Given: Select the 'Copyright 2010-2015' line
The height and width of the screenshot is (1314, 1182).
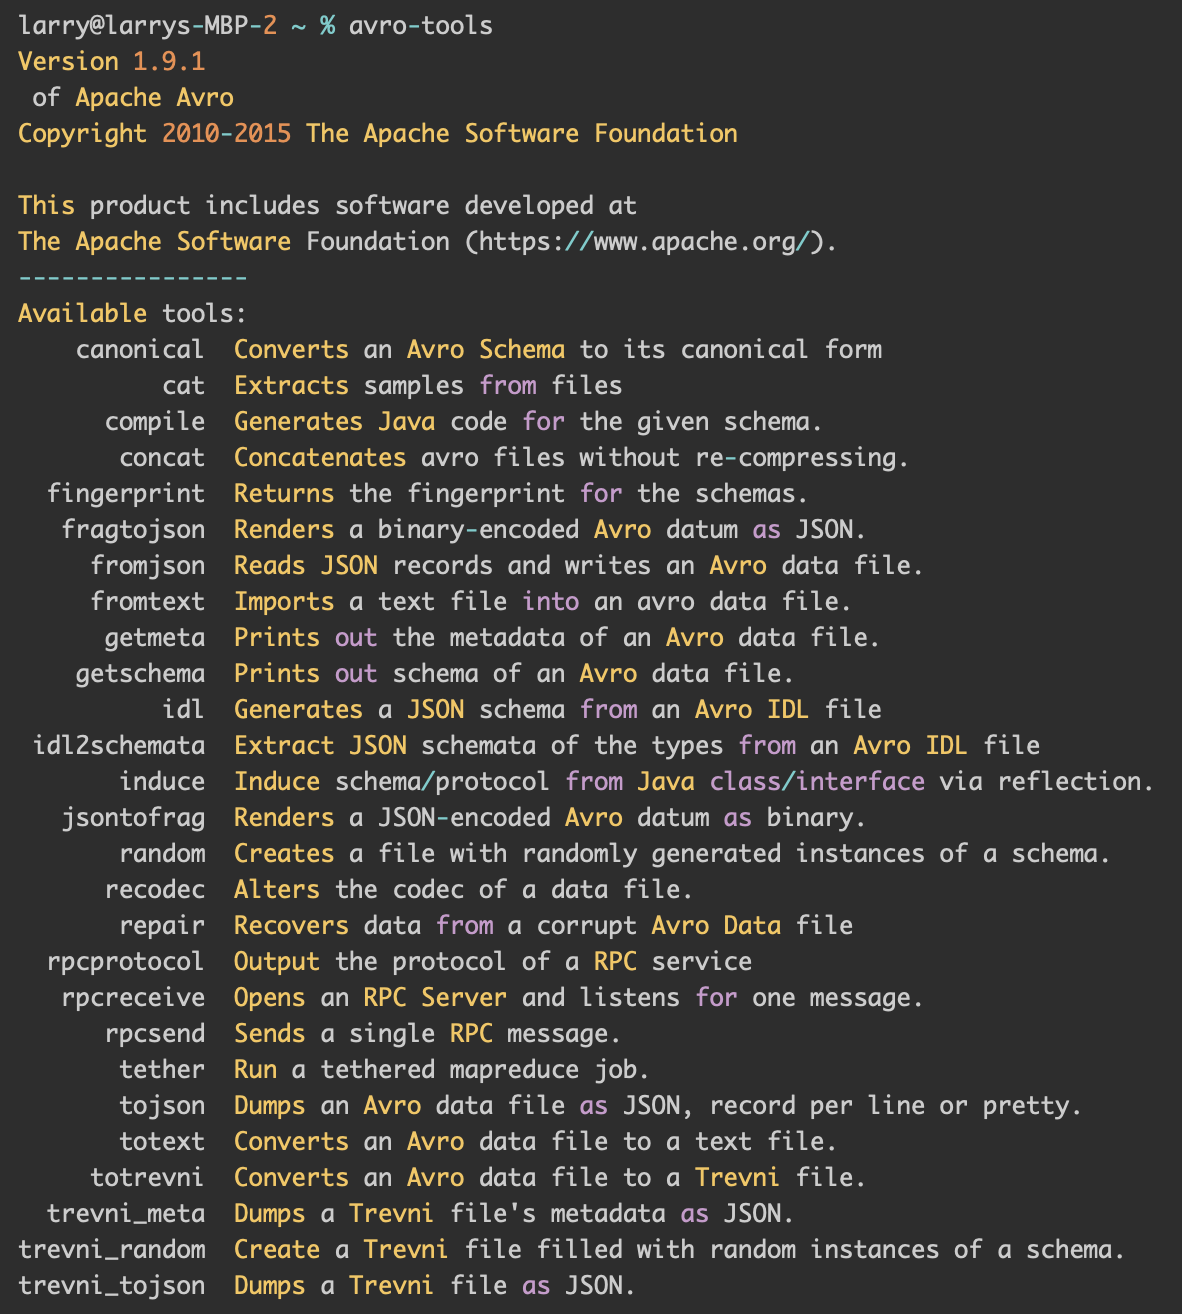Looking at the screenshot, I should [378, 133].
